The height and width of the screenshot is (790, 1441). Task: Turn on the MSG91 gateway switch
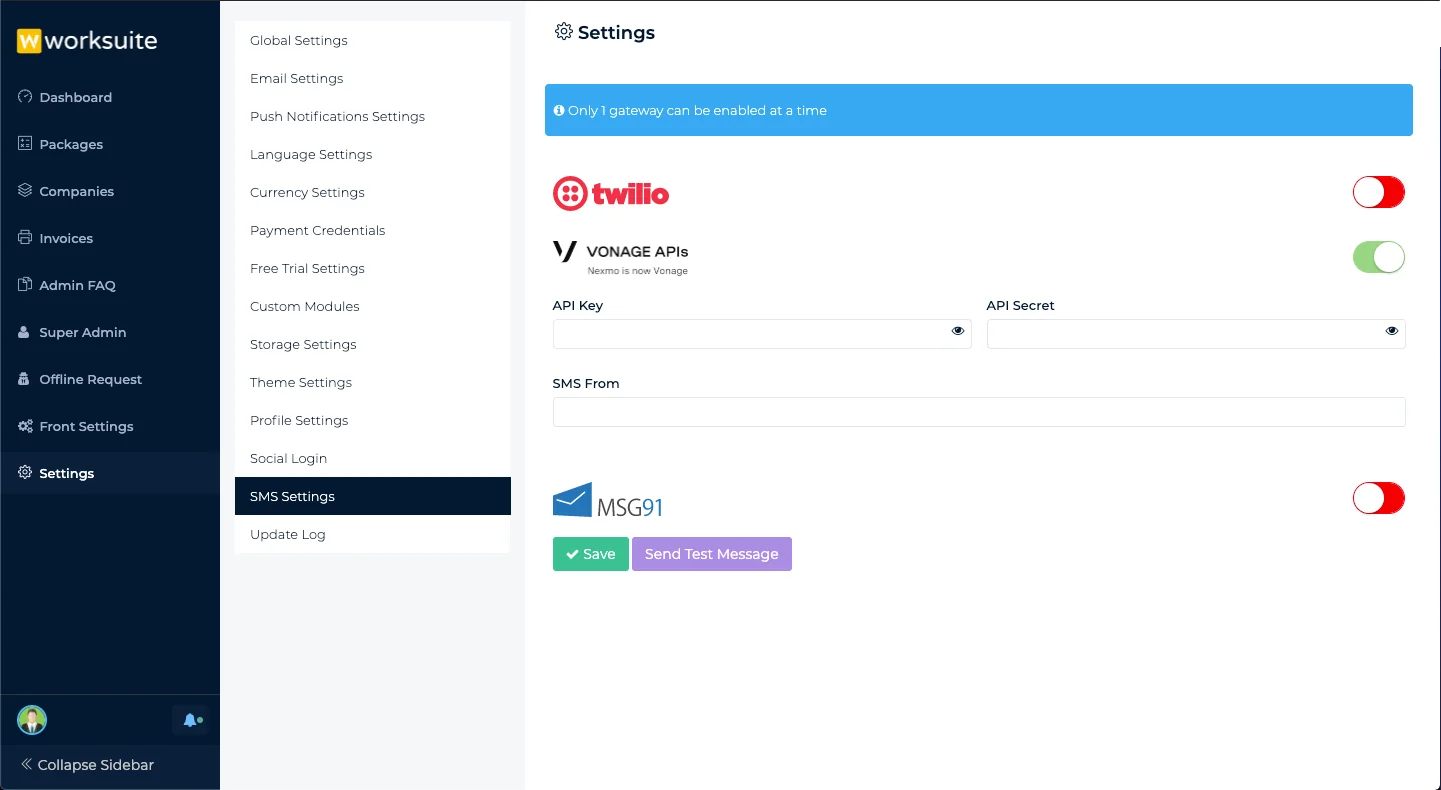(1378, 498)
